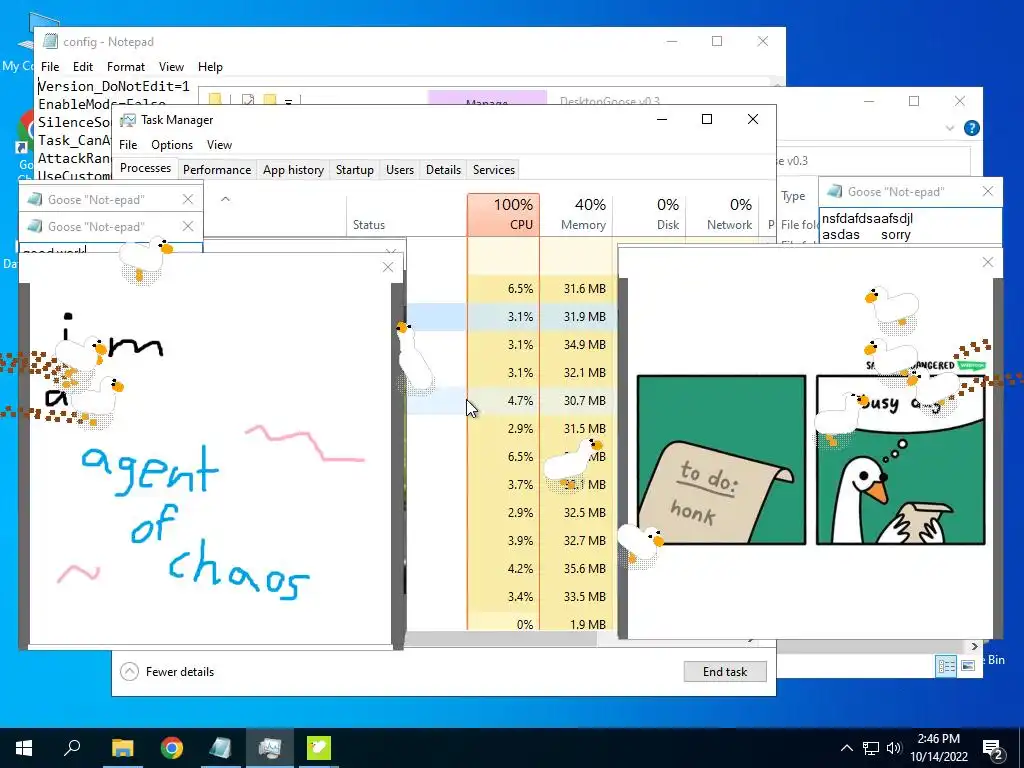Image resolution: width=1024 pixels, height=768 pixels.
Task: Click the Task Manager title bar icon
Action: 128,120
